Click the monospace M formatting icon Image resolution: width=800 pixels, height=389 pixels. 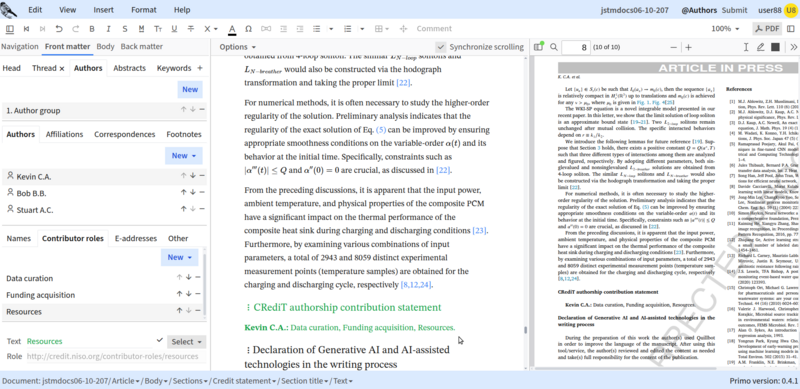coord(141,29)
